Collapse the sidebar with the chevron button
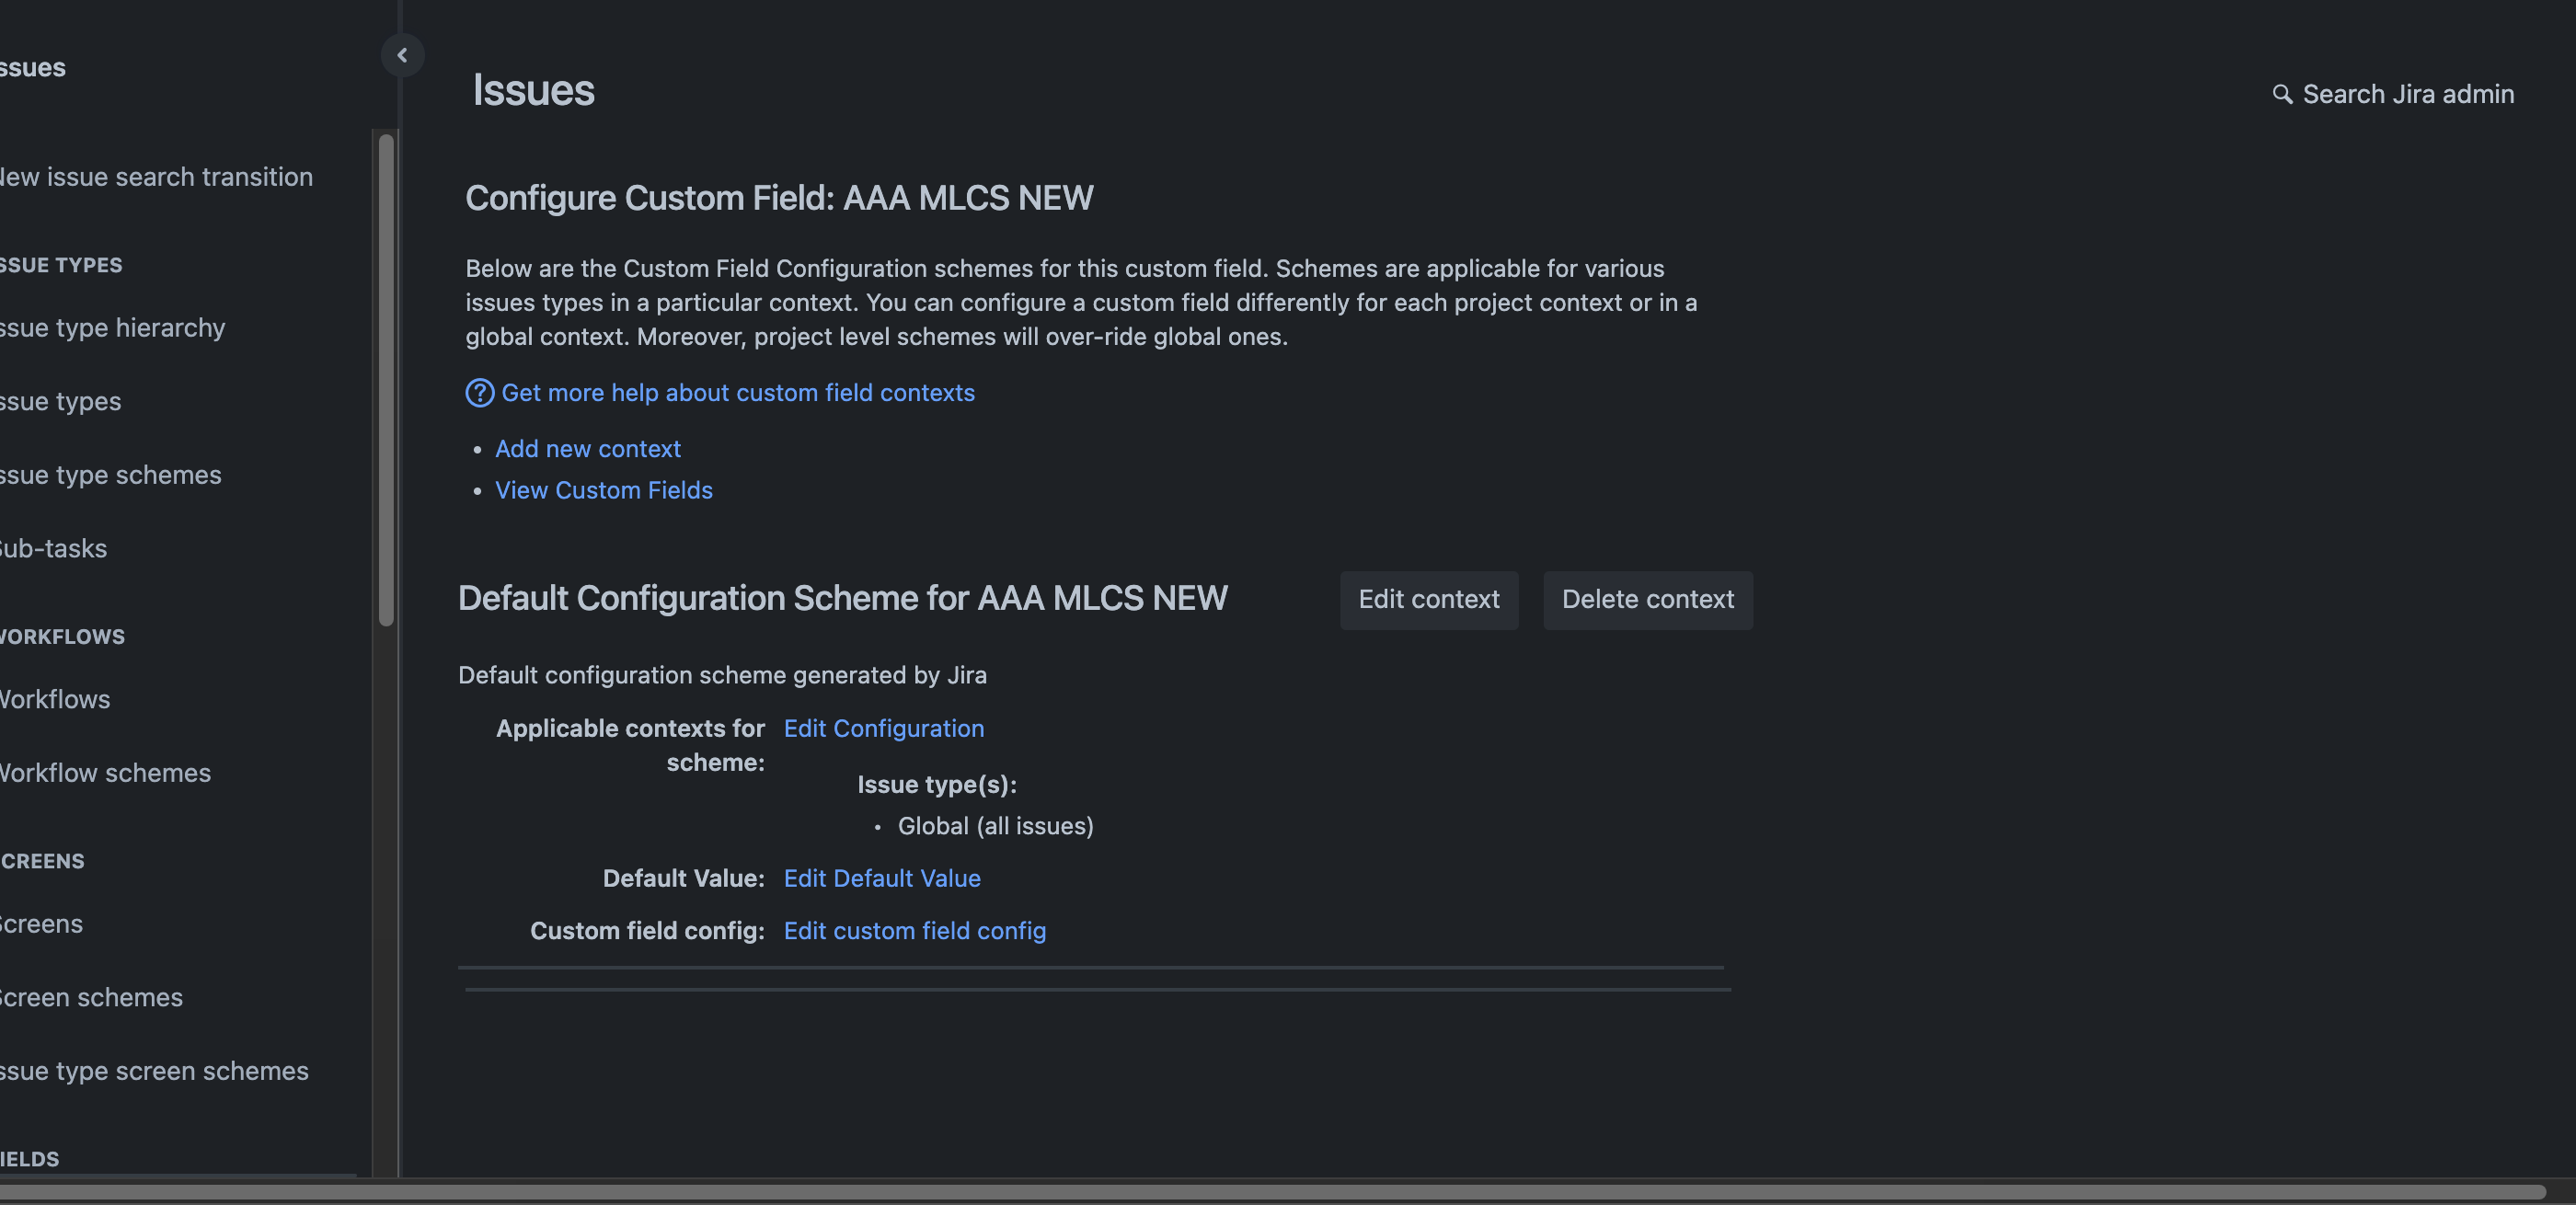 click(x=402, y=55)
